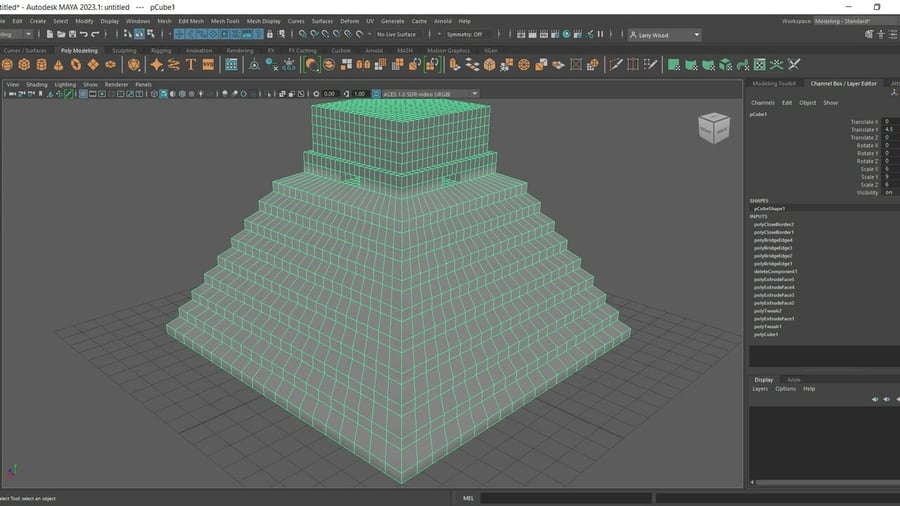Screen dimensions: 900x506
Task: Select the polygon Type text tool
Action: tap(190, 65)
